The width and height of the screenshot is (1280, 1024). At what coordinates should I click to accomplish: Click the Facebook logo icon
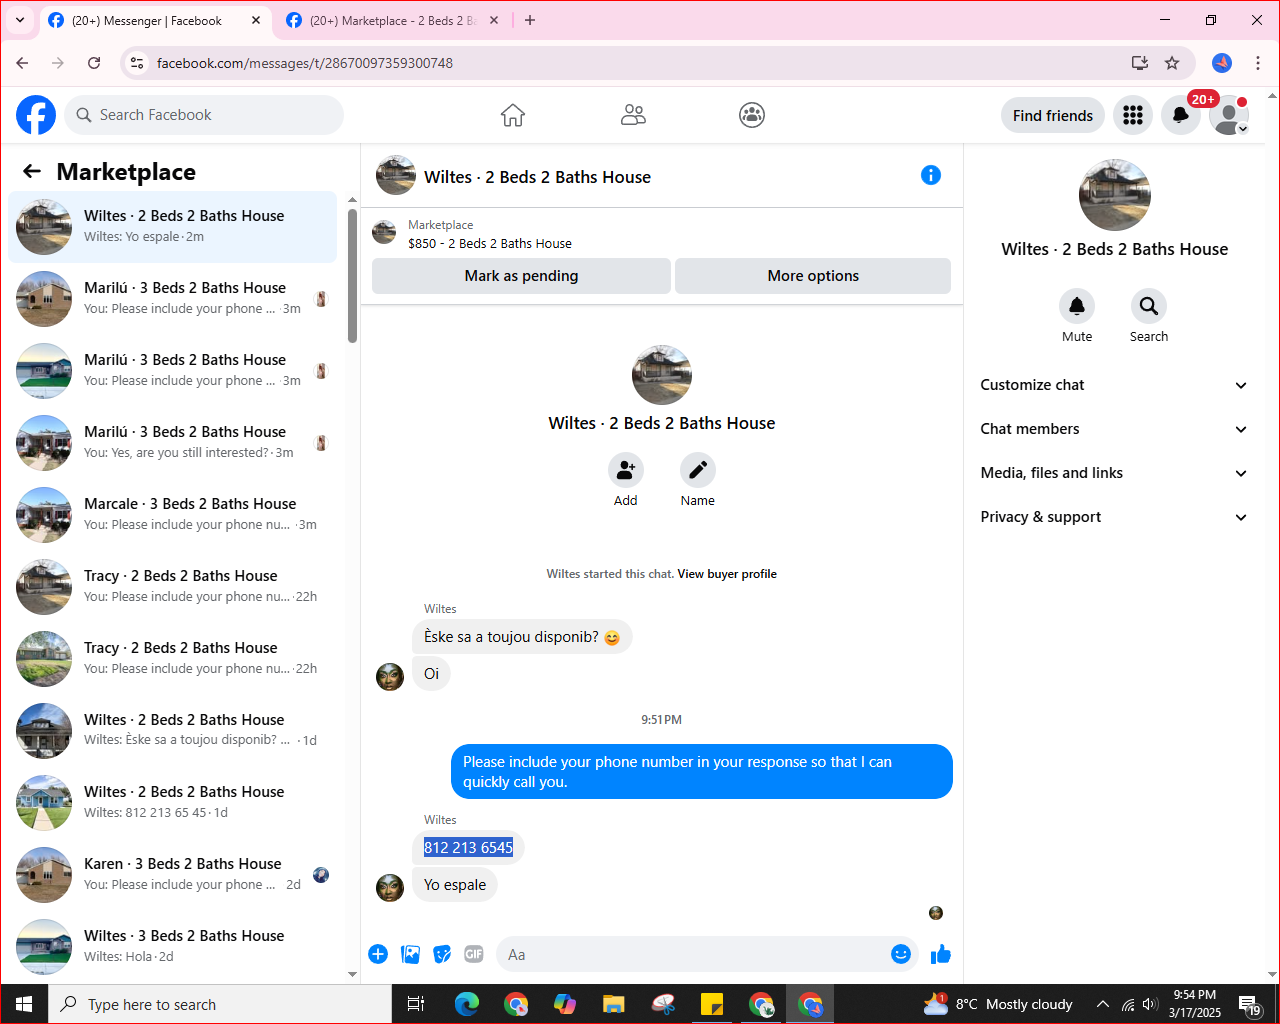tap(36, 115)
